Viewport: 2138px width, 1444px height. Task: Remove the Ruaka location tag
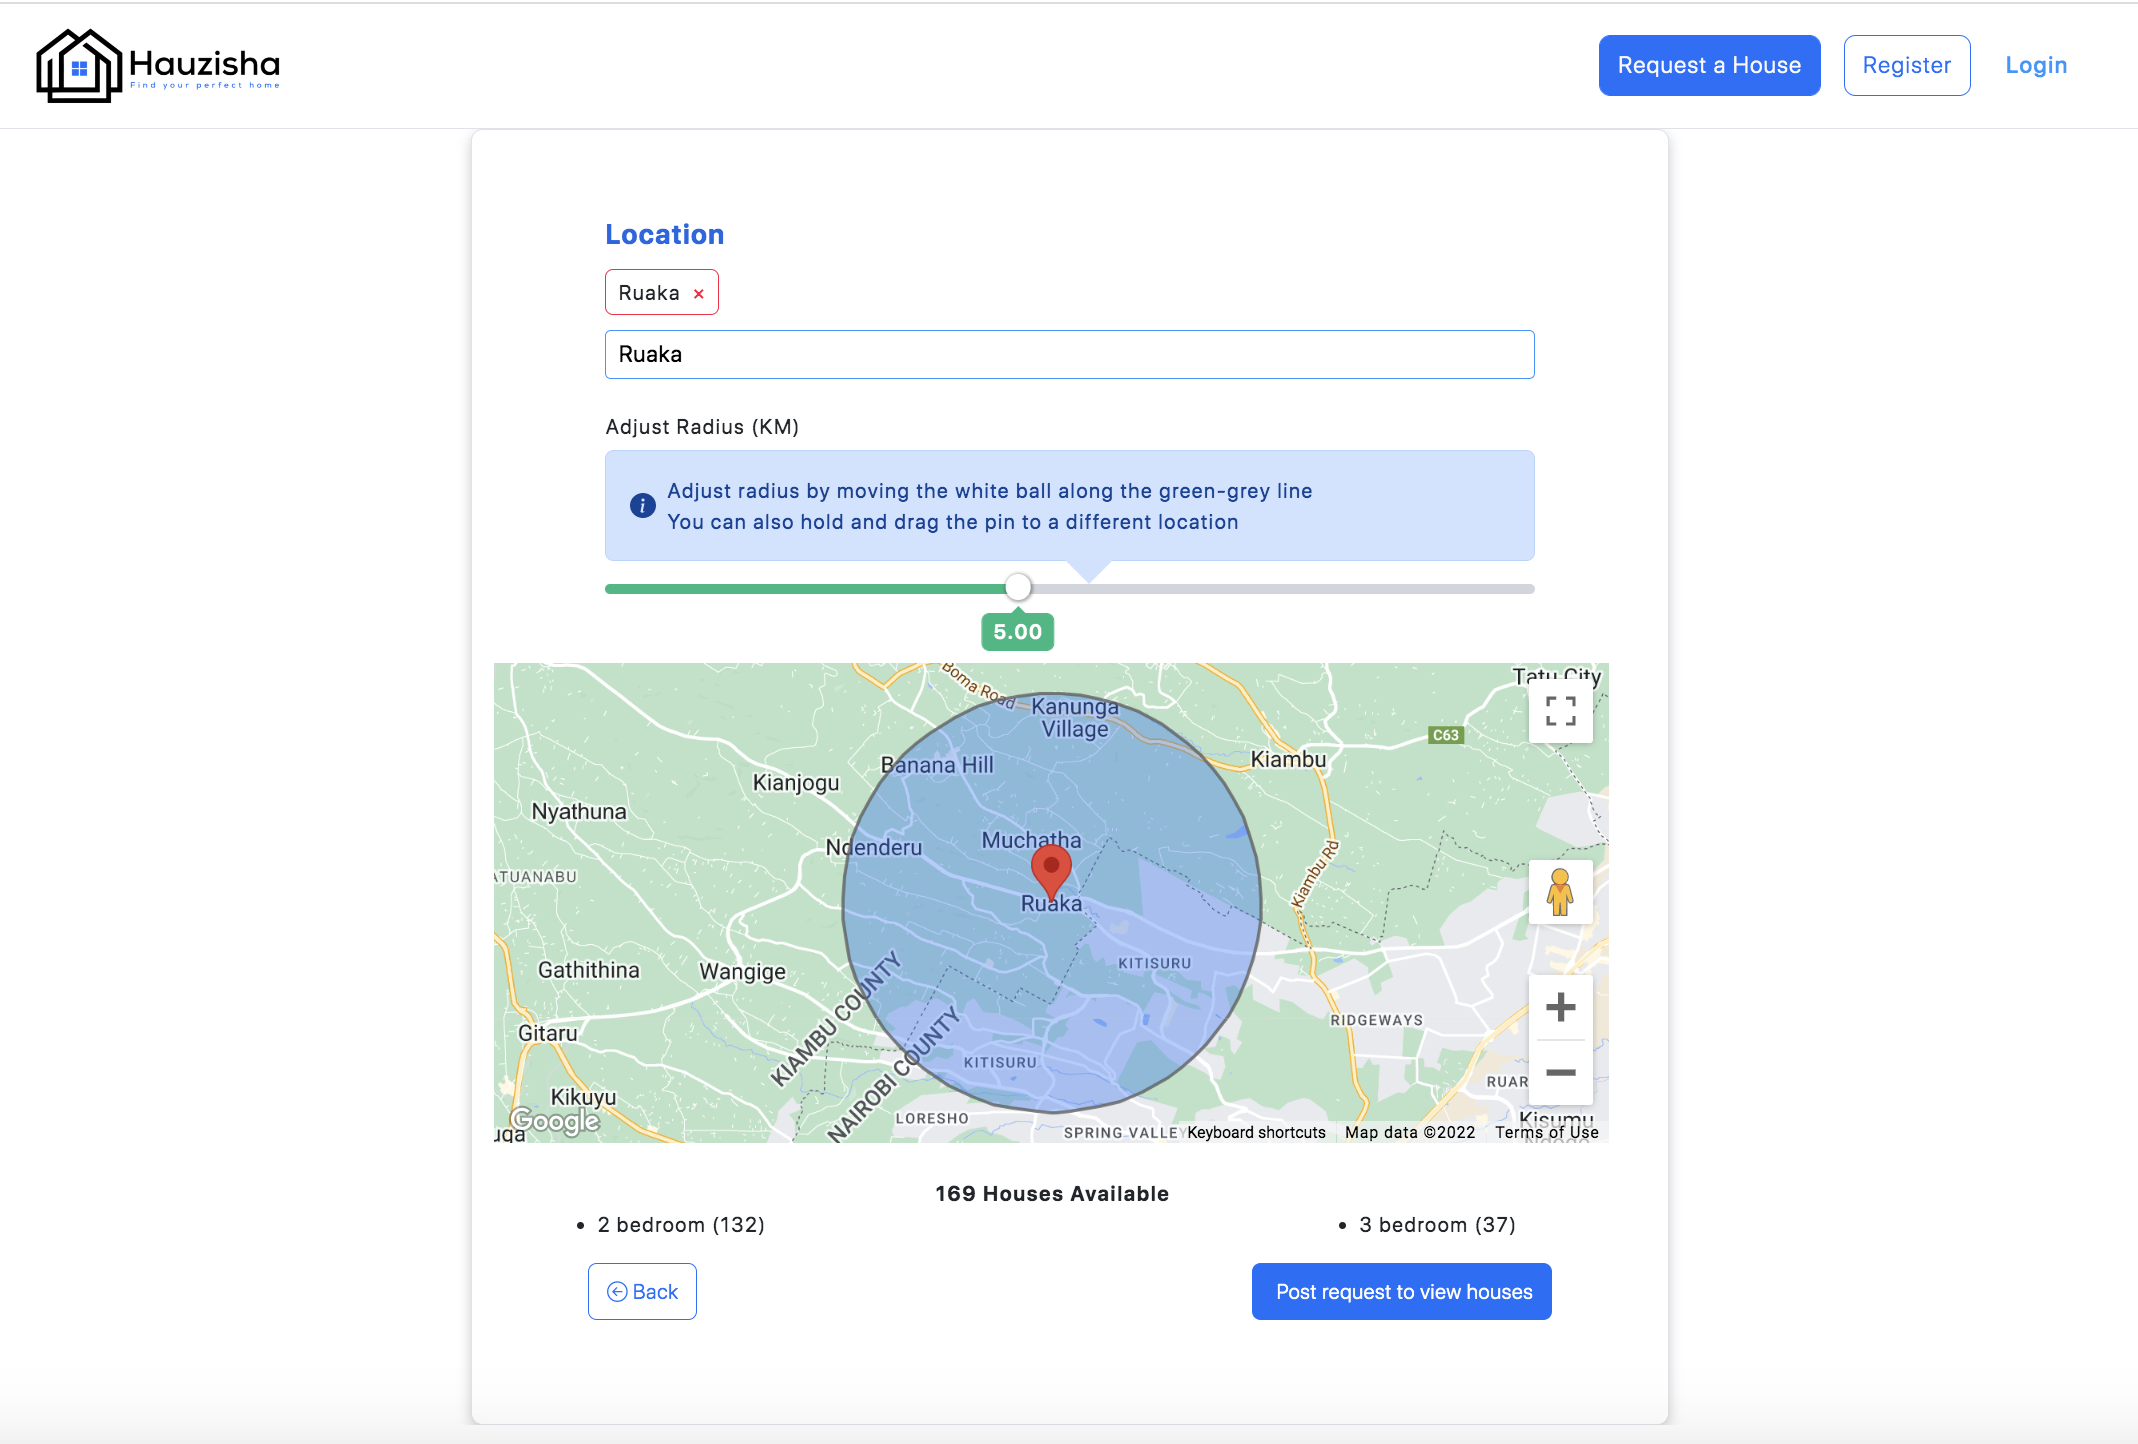pos(698,292)
